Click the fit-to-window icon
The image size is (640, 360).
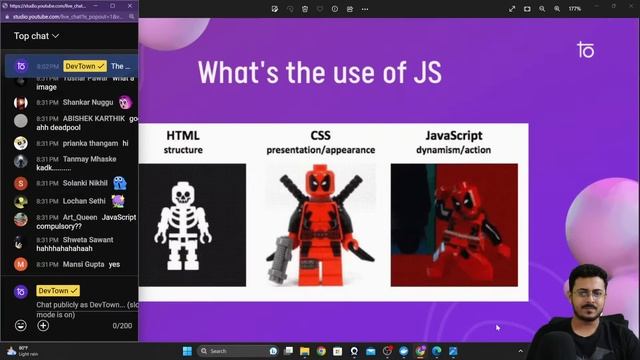point(527,9)
